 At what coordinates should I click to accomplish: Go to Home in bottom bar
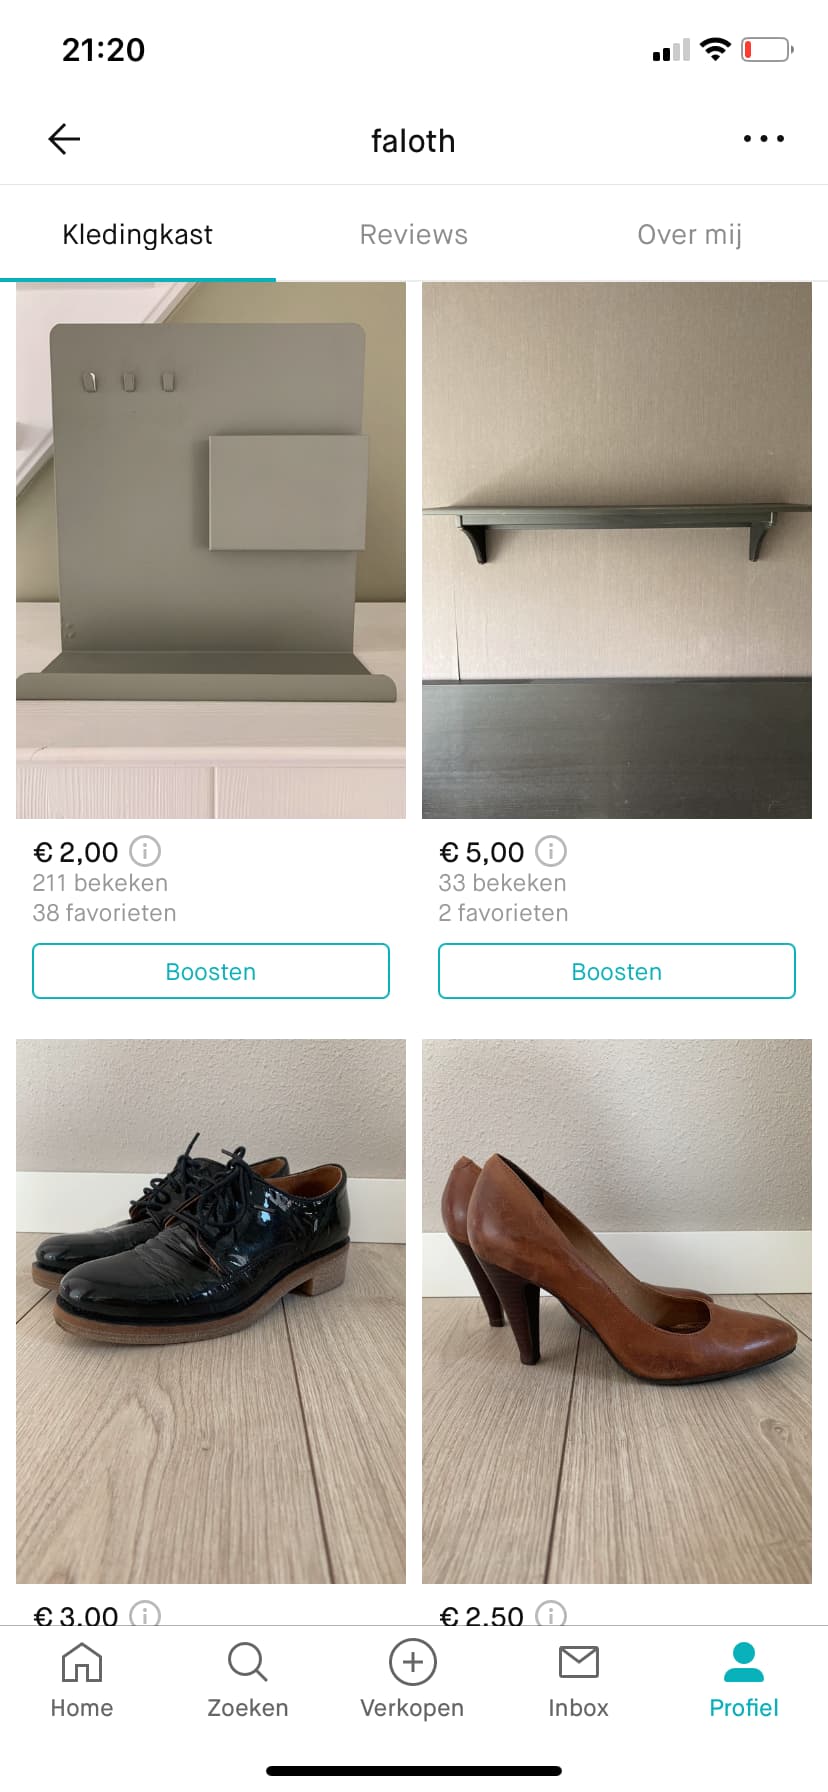(x=82, y=1680)
